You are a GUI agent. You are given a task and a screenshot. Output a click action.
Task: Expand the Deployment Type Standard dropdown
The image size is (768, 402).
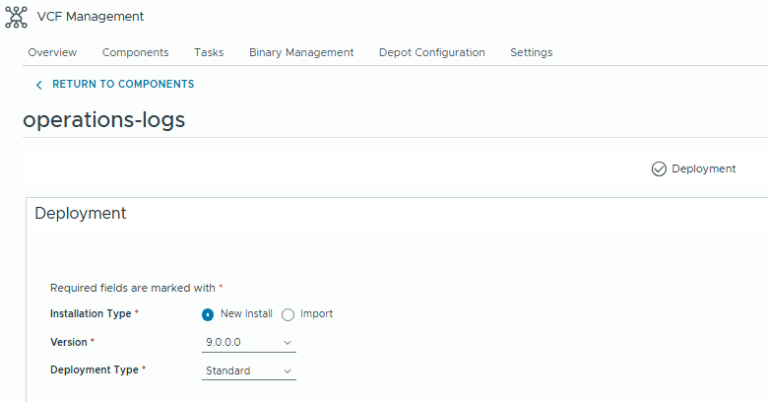tap(248, 371)
